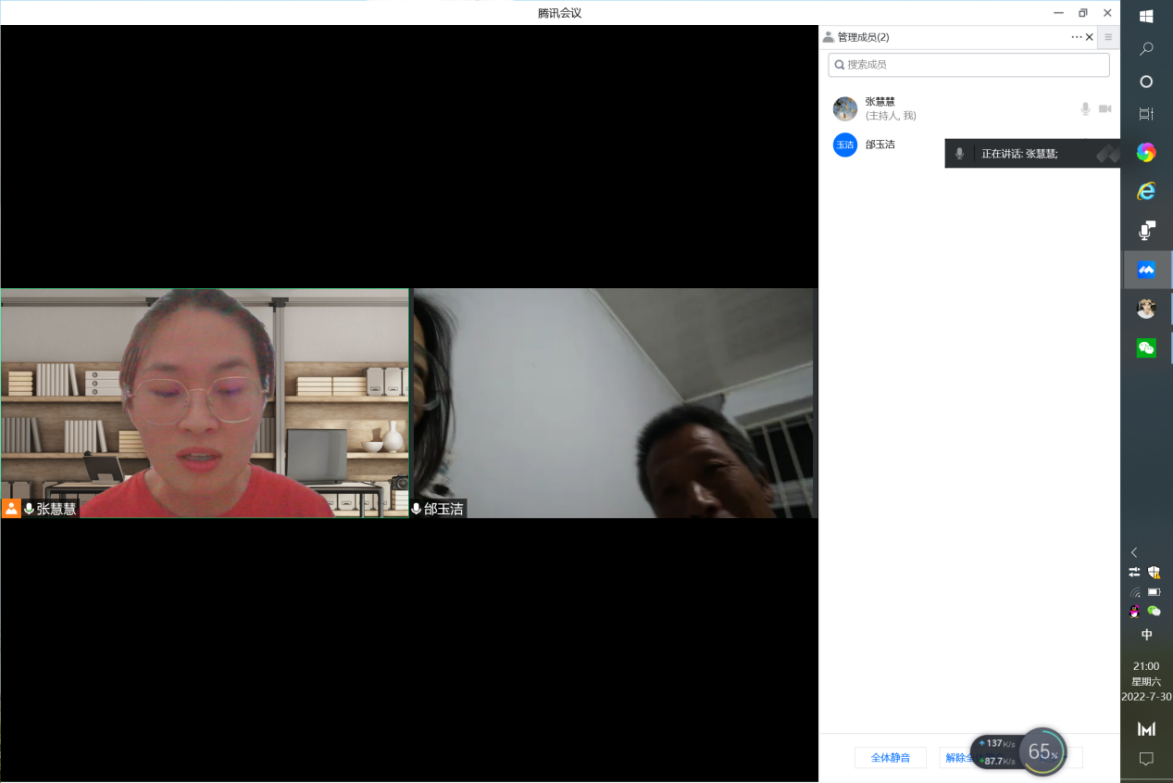Click the 搜索成员 search field
1173x783 pixels.
[x=968, y=65]
